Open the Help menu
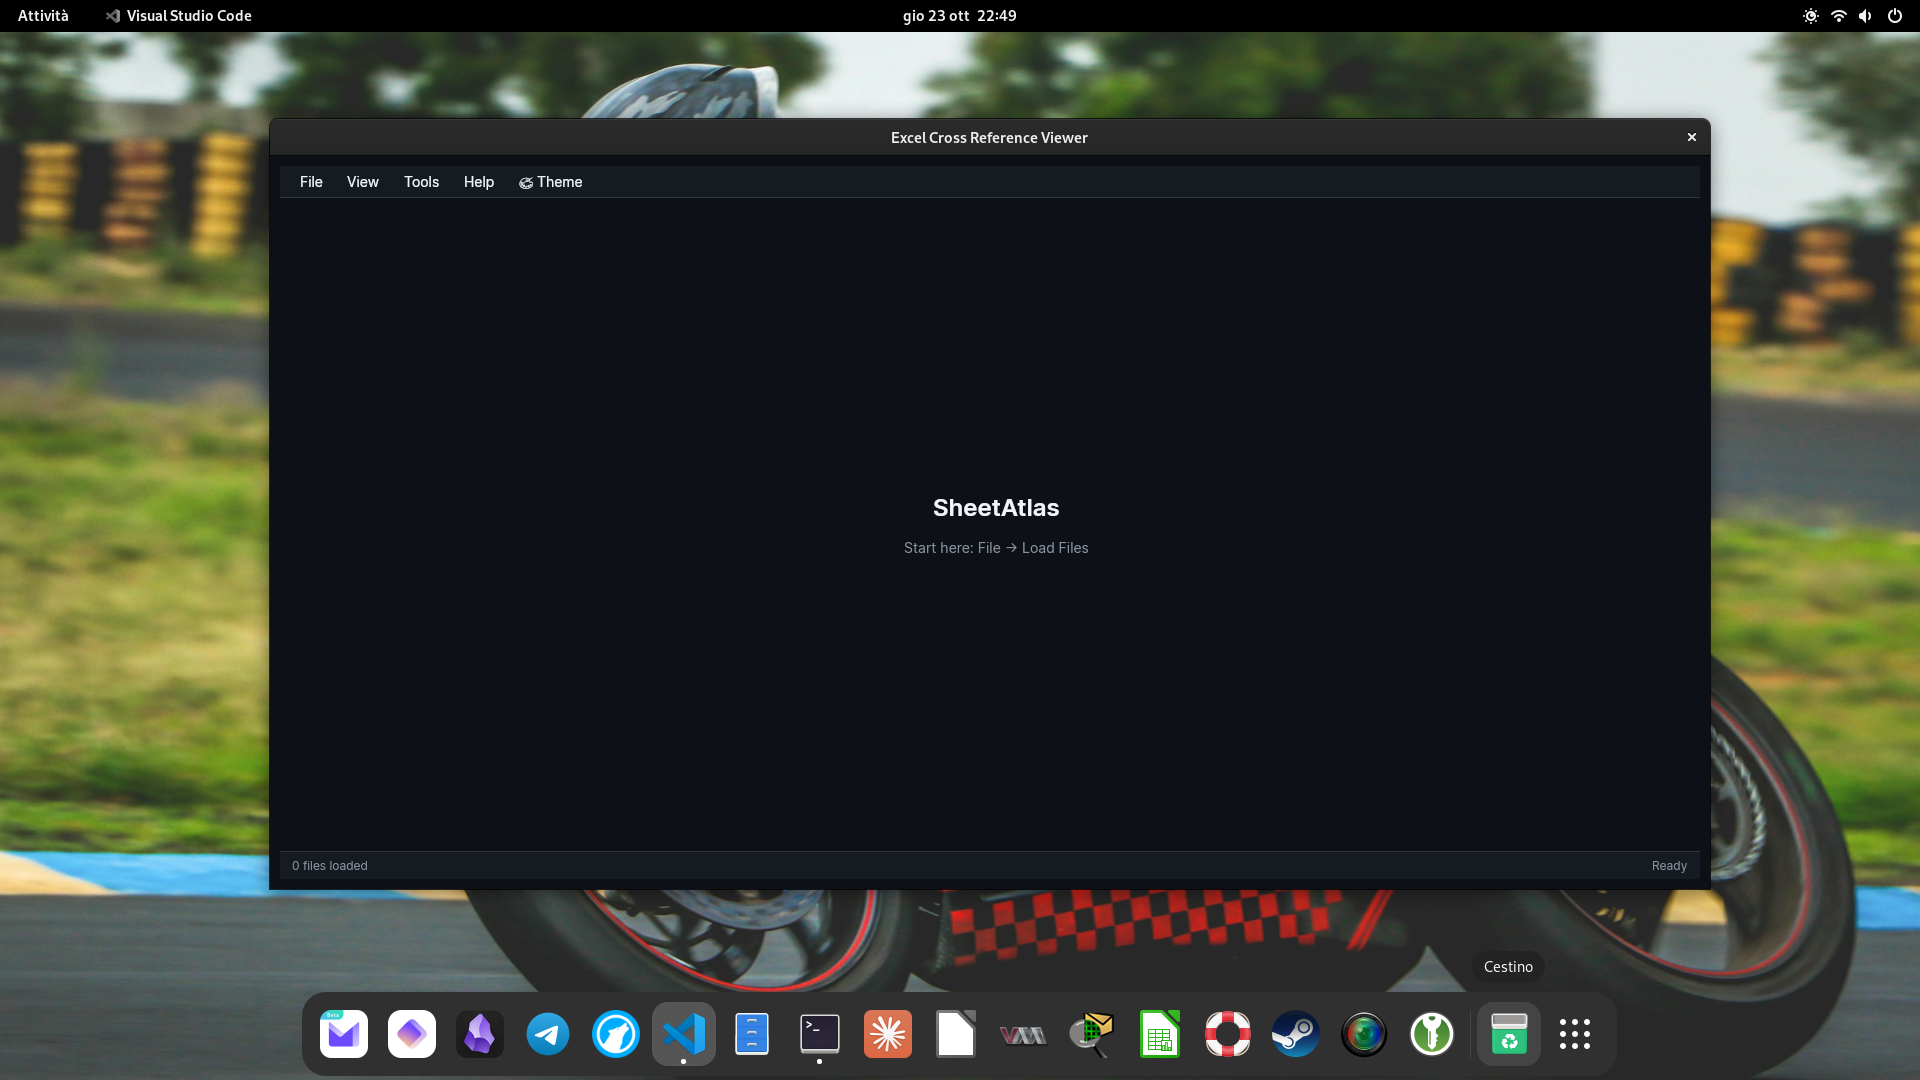 click(478, 182)
